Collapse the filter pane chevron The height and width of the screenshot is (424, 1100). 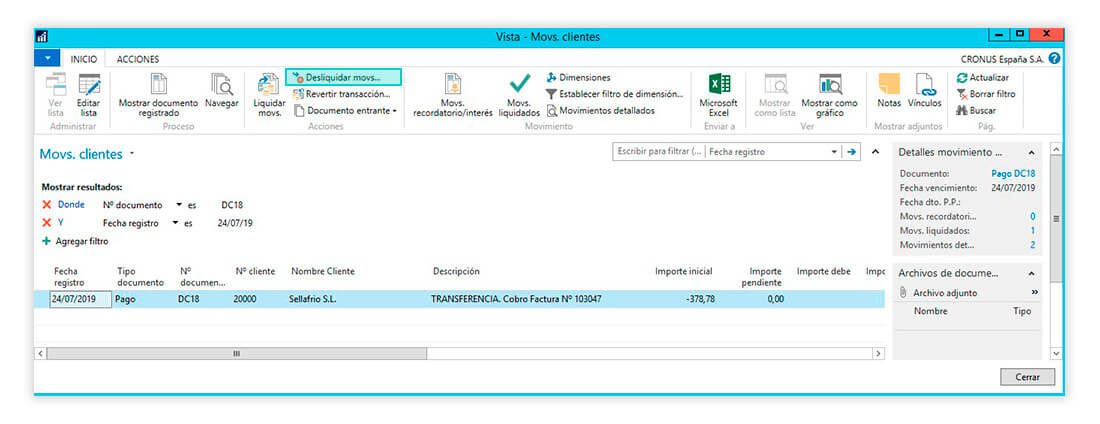tap(876, 152)
